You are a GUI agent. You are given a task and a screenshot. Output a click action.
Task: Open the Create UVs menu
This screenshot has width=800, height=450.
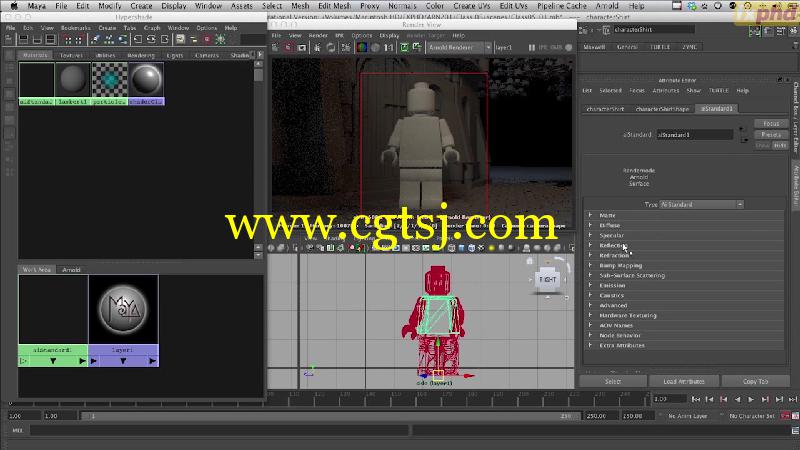tap(471, 6)
